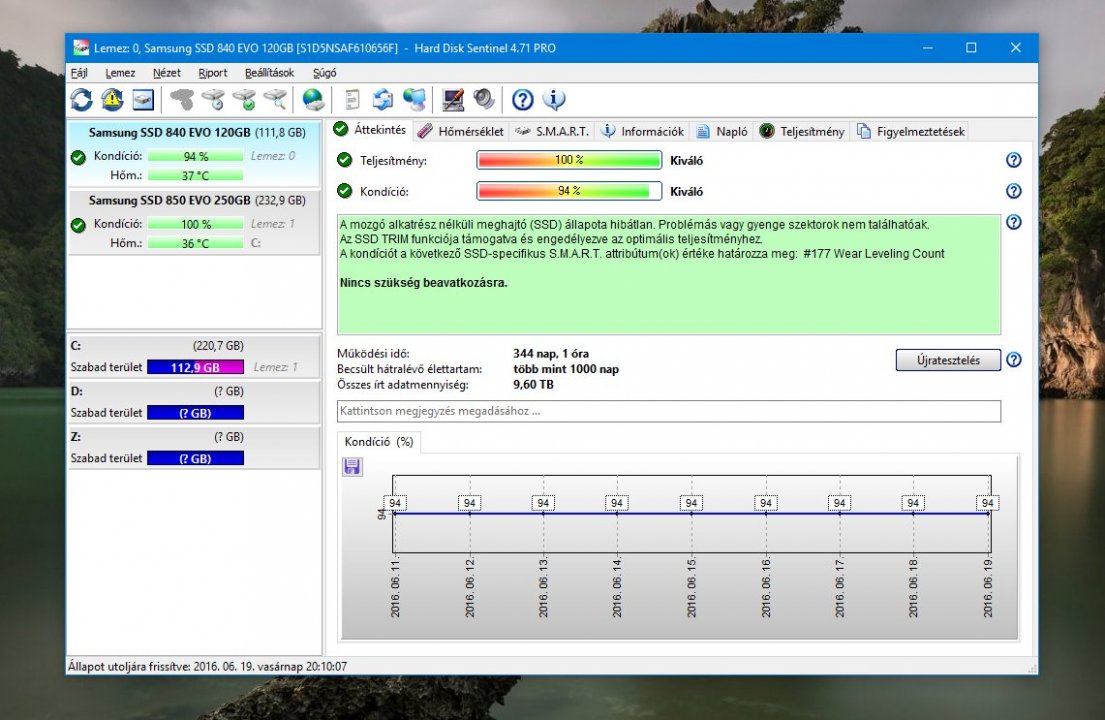Click the Kondíció 94 % gradient bar

(569, 191)
